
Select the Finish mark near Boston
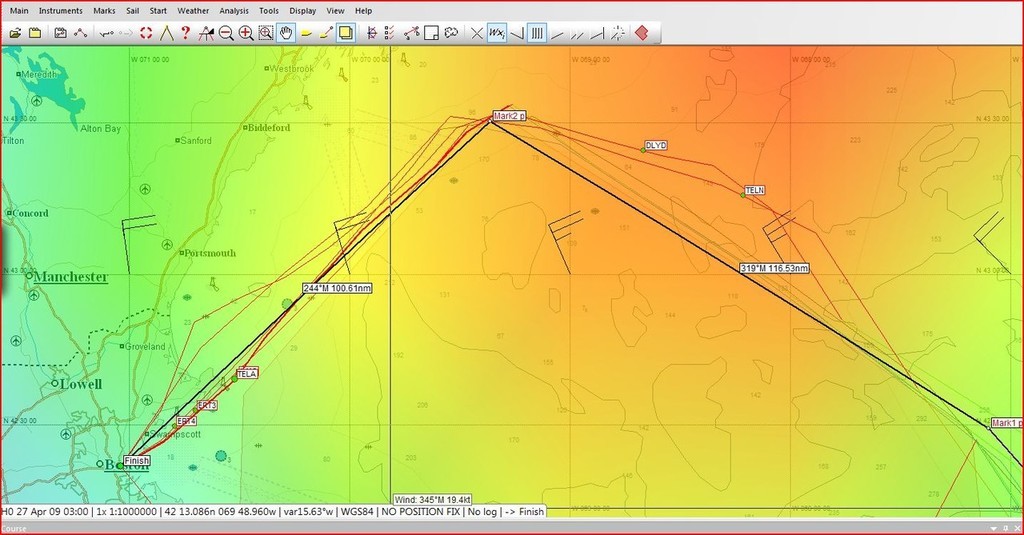tap(136, 461)
